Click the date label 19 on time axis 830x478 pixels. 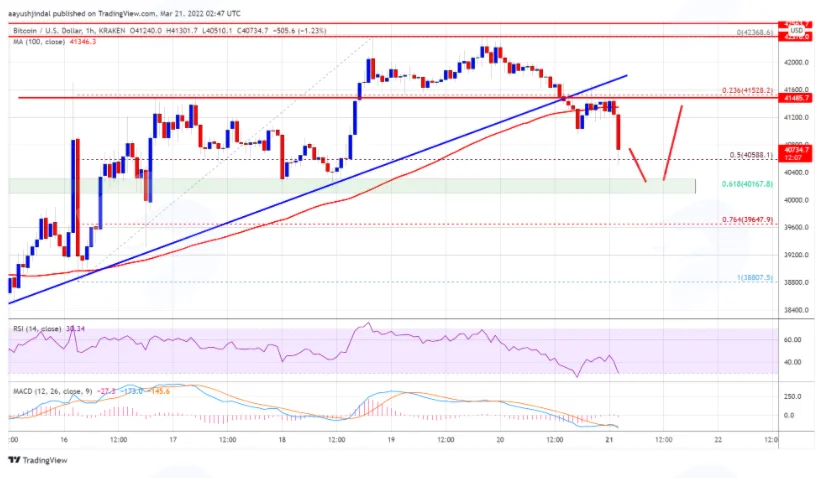[391, 439]
